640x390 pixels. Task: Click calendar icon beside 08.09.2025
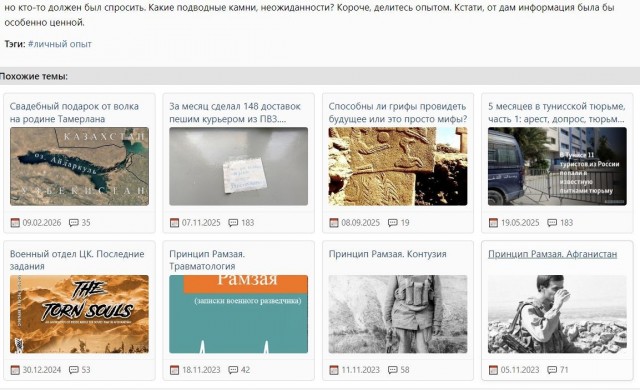[x=334, y=223]
